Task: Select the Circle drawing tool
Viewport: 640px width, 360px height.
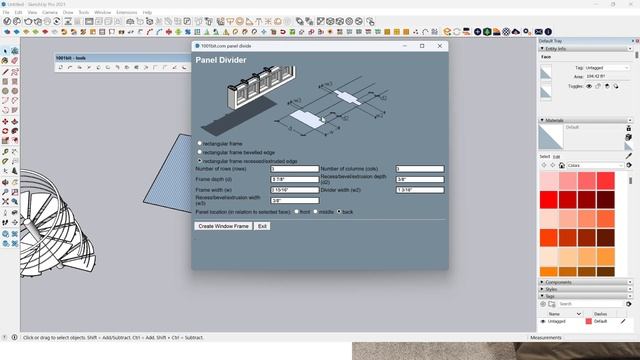Action: coord(5,91)
